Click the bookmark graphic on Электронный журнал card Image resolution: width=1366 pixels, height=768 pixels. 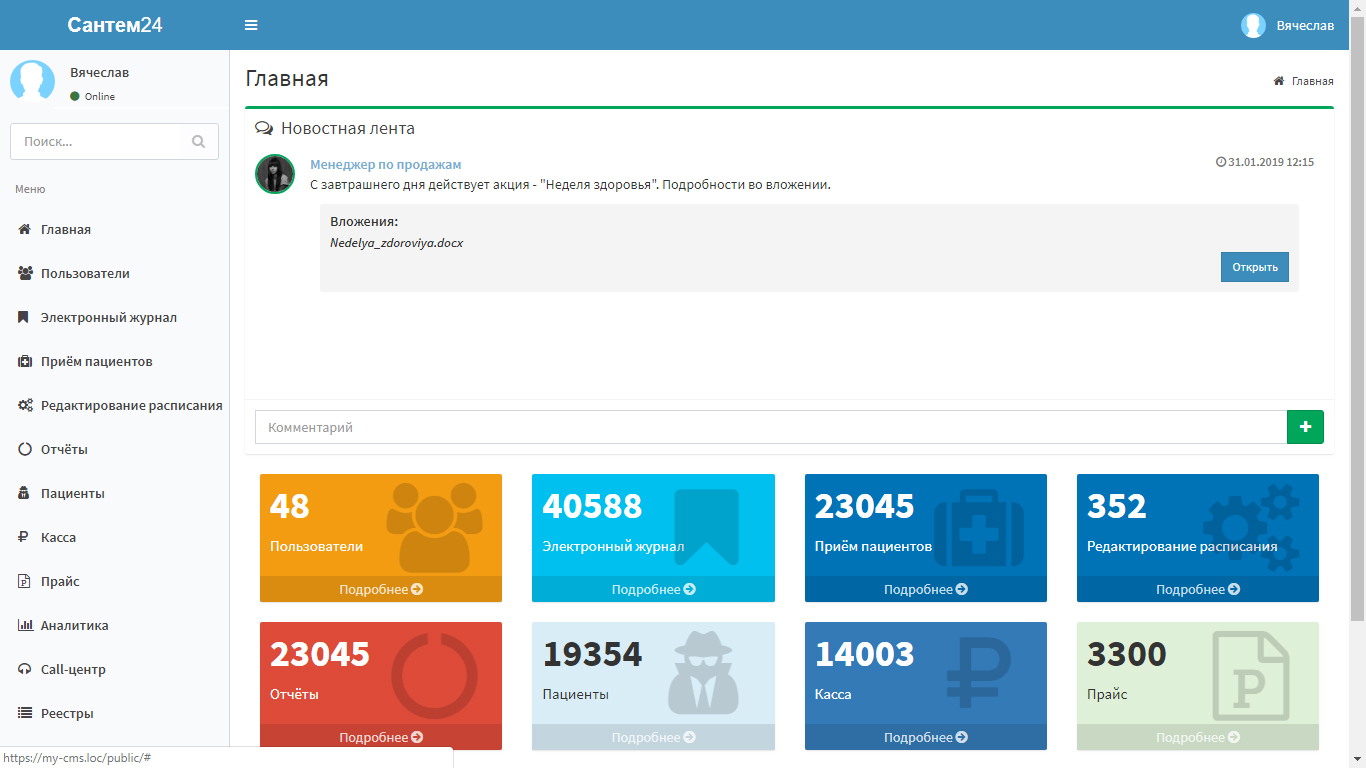pos(707,528)
